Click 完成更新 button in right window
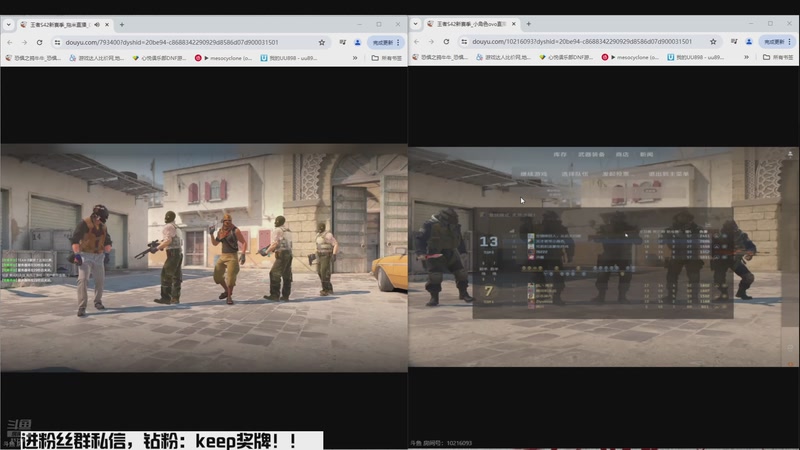The image size is (800, 450). 778,42
